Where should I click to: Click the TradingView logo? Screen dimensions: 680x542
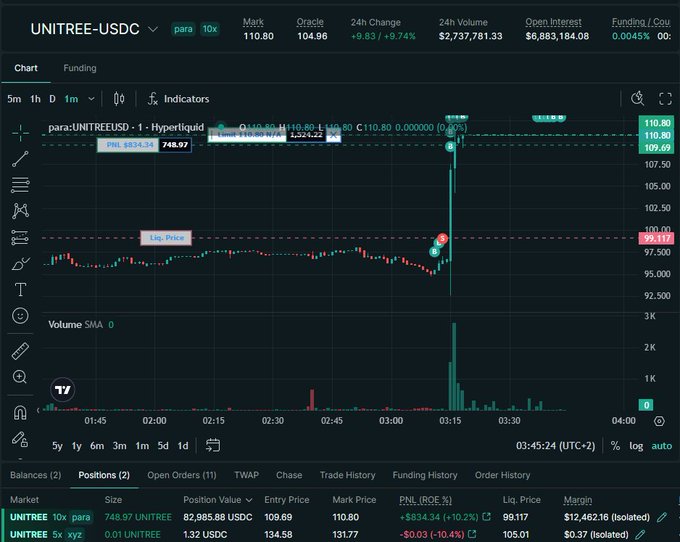(62, 390)
